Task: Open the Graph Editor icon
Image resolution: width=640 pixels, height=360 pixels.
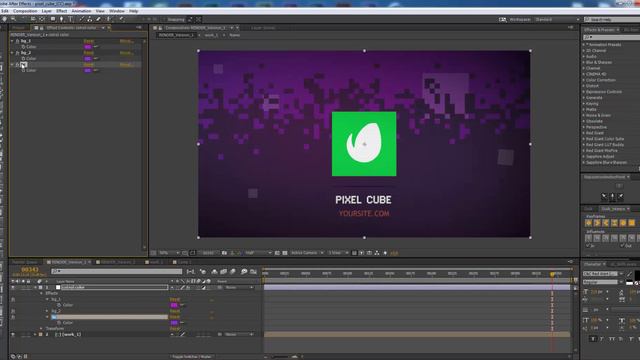Action: 253,271
